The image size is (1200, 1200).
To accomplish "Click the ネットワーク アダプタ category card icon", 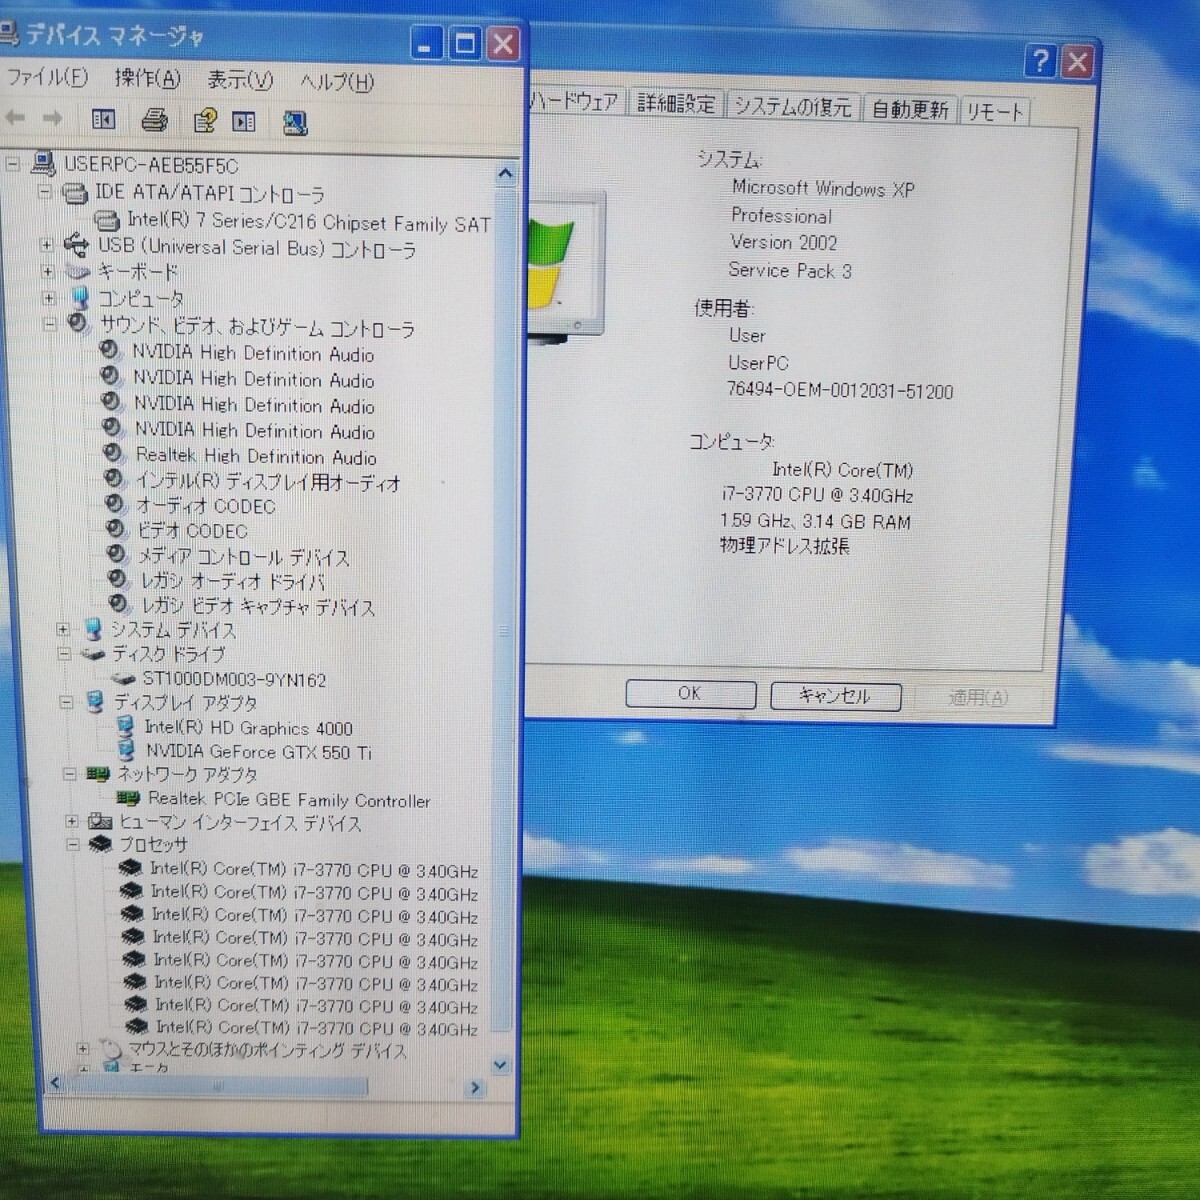I will click(x=97, y=774).
